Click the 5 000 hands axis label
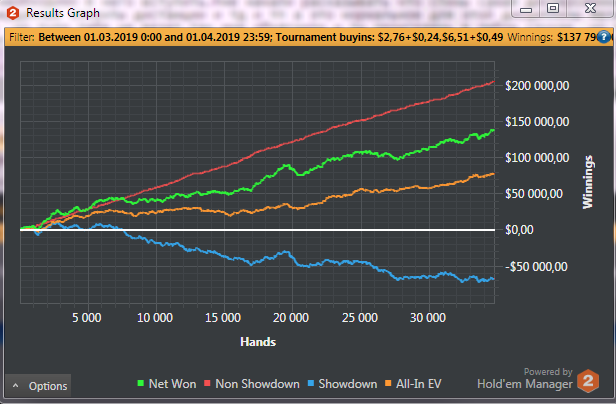 coord(87,318)
